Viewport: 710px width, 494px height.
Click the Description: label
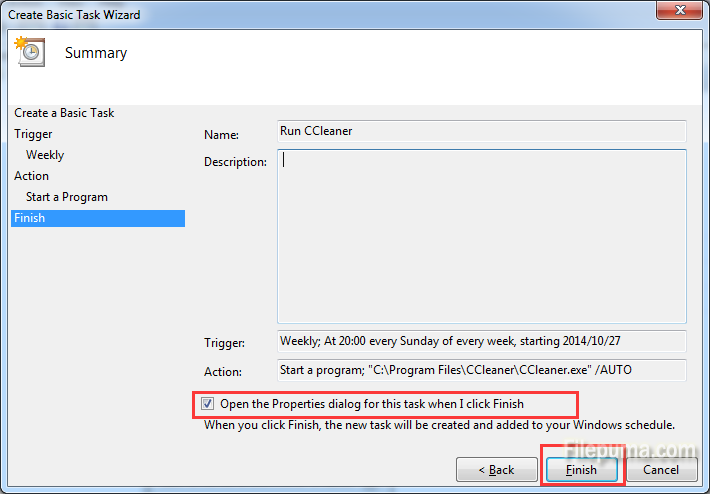click(235, 162)
